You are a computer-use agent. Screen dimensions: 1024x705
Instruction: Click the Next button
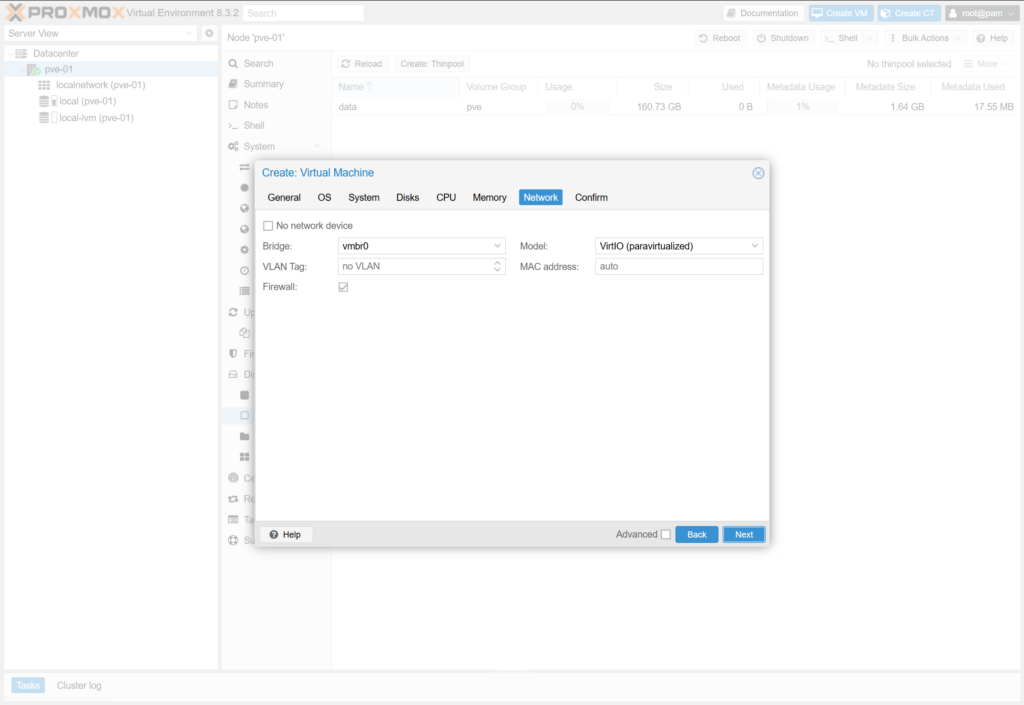point(743,534)
